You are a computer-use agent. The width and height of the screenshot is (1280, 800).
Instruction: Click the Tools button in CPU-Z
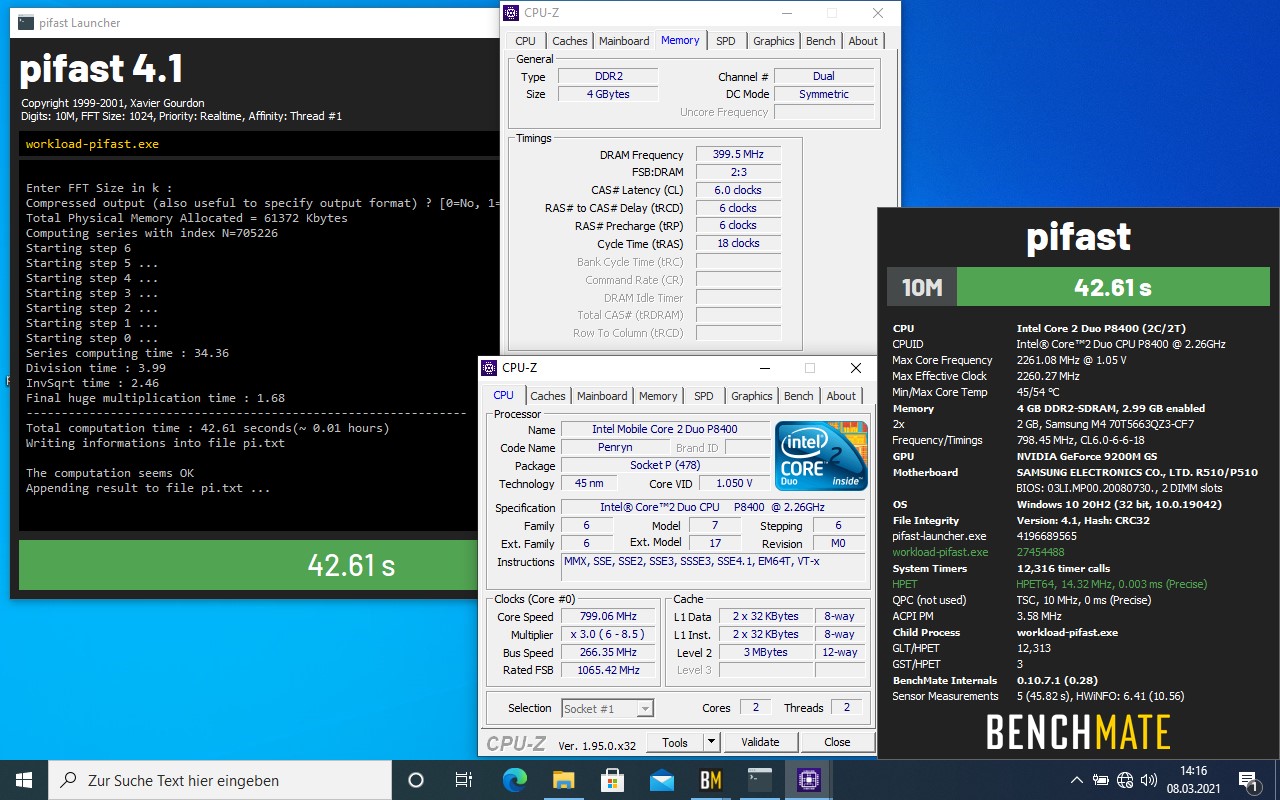(675, 742)
